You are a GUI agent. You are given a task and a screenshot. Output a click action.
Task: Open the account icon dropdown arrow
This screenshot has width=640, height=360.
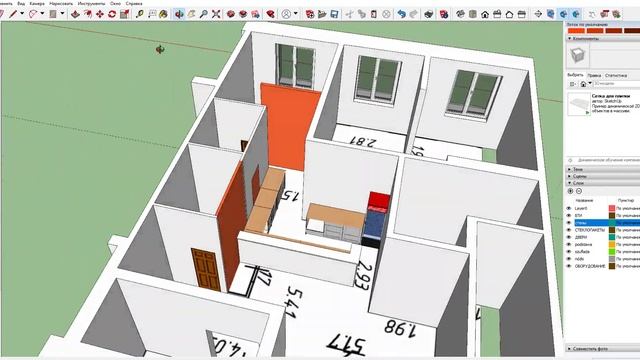pos(296,14)
